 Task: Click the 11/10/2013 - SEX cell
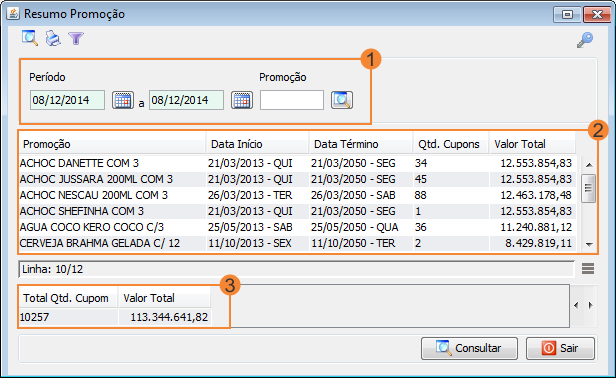click(257, 243)
